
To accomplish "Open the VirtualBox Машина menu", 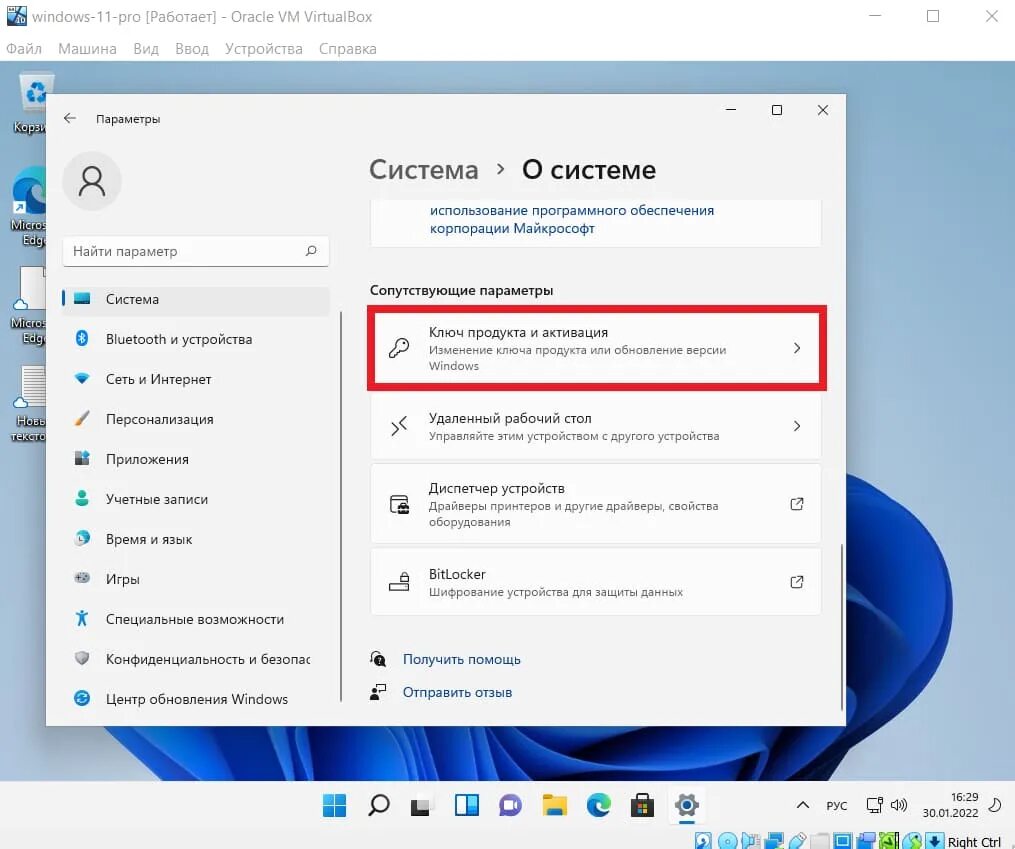I will tap(87, 49).
